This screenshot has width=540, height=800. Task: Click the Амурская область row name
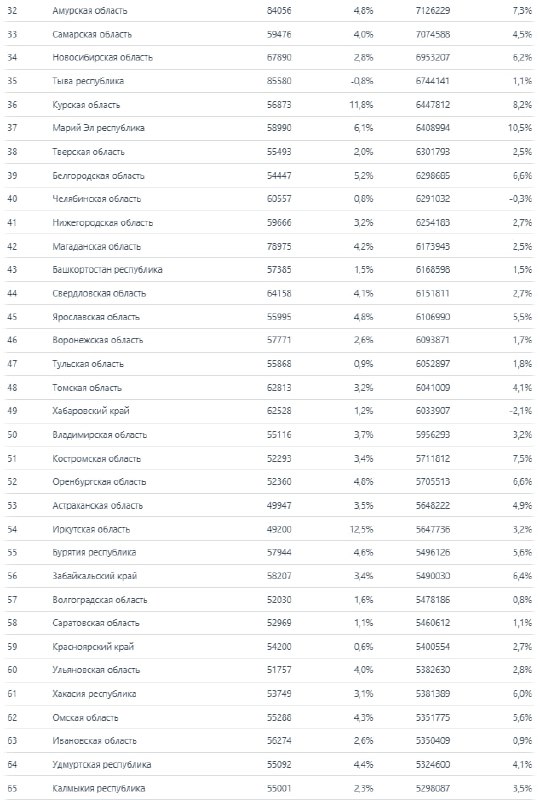[x=89, y=11]
